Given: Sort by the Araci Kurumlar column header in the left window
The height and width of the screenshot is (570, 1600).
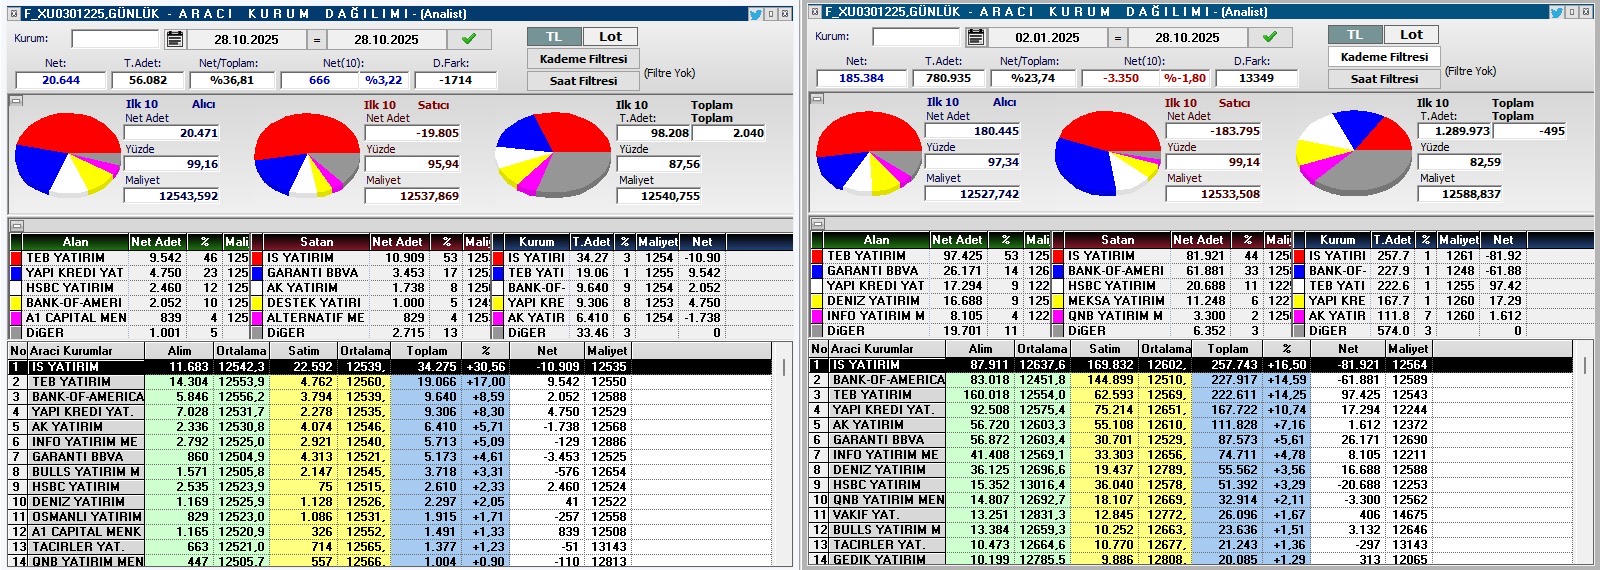Looking at the screenshot, I should [71, 351].
